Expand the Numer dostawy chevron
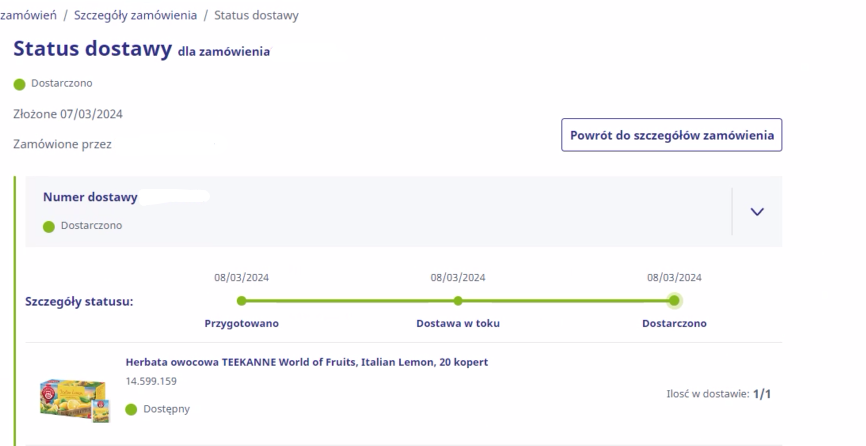The width and height of the screenshot is (866, 446). (757, 211)
